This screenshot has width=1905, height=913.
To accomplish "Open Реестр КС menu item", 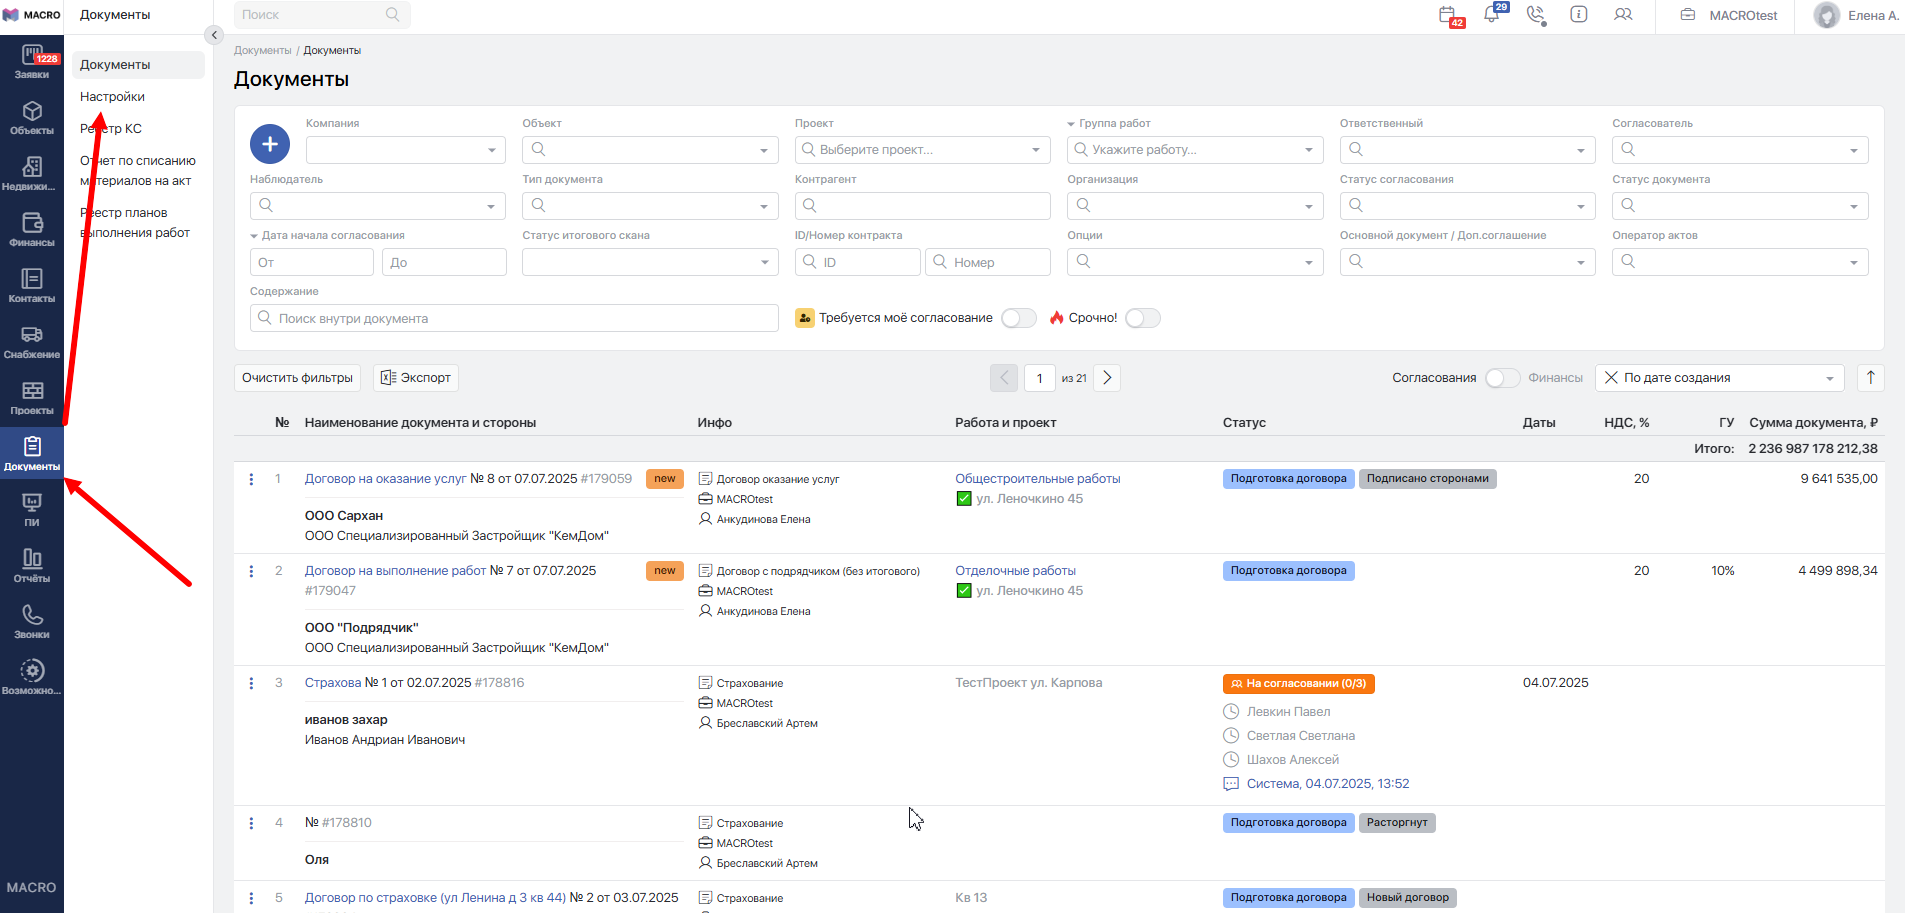I will click(x=111, y=129).
